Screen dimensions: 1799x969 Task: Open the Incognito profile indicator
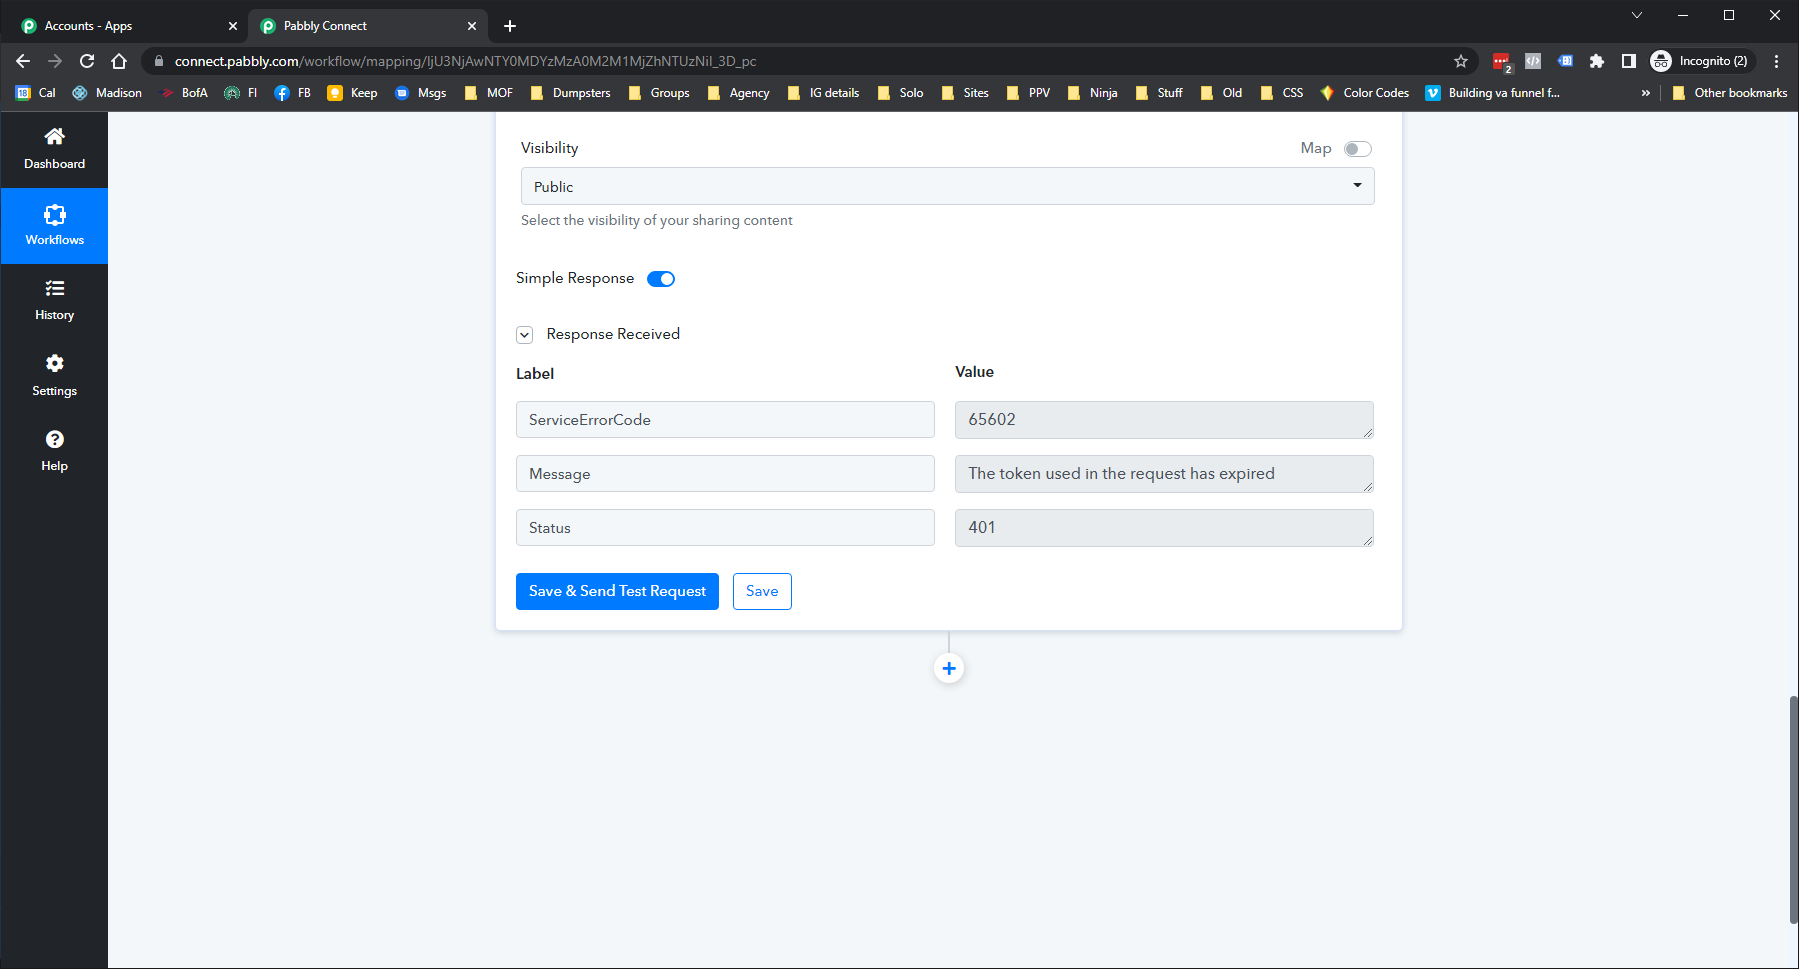pyautogui.click(x=1700, y=61)
